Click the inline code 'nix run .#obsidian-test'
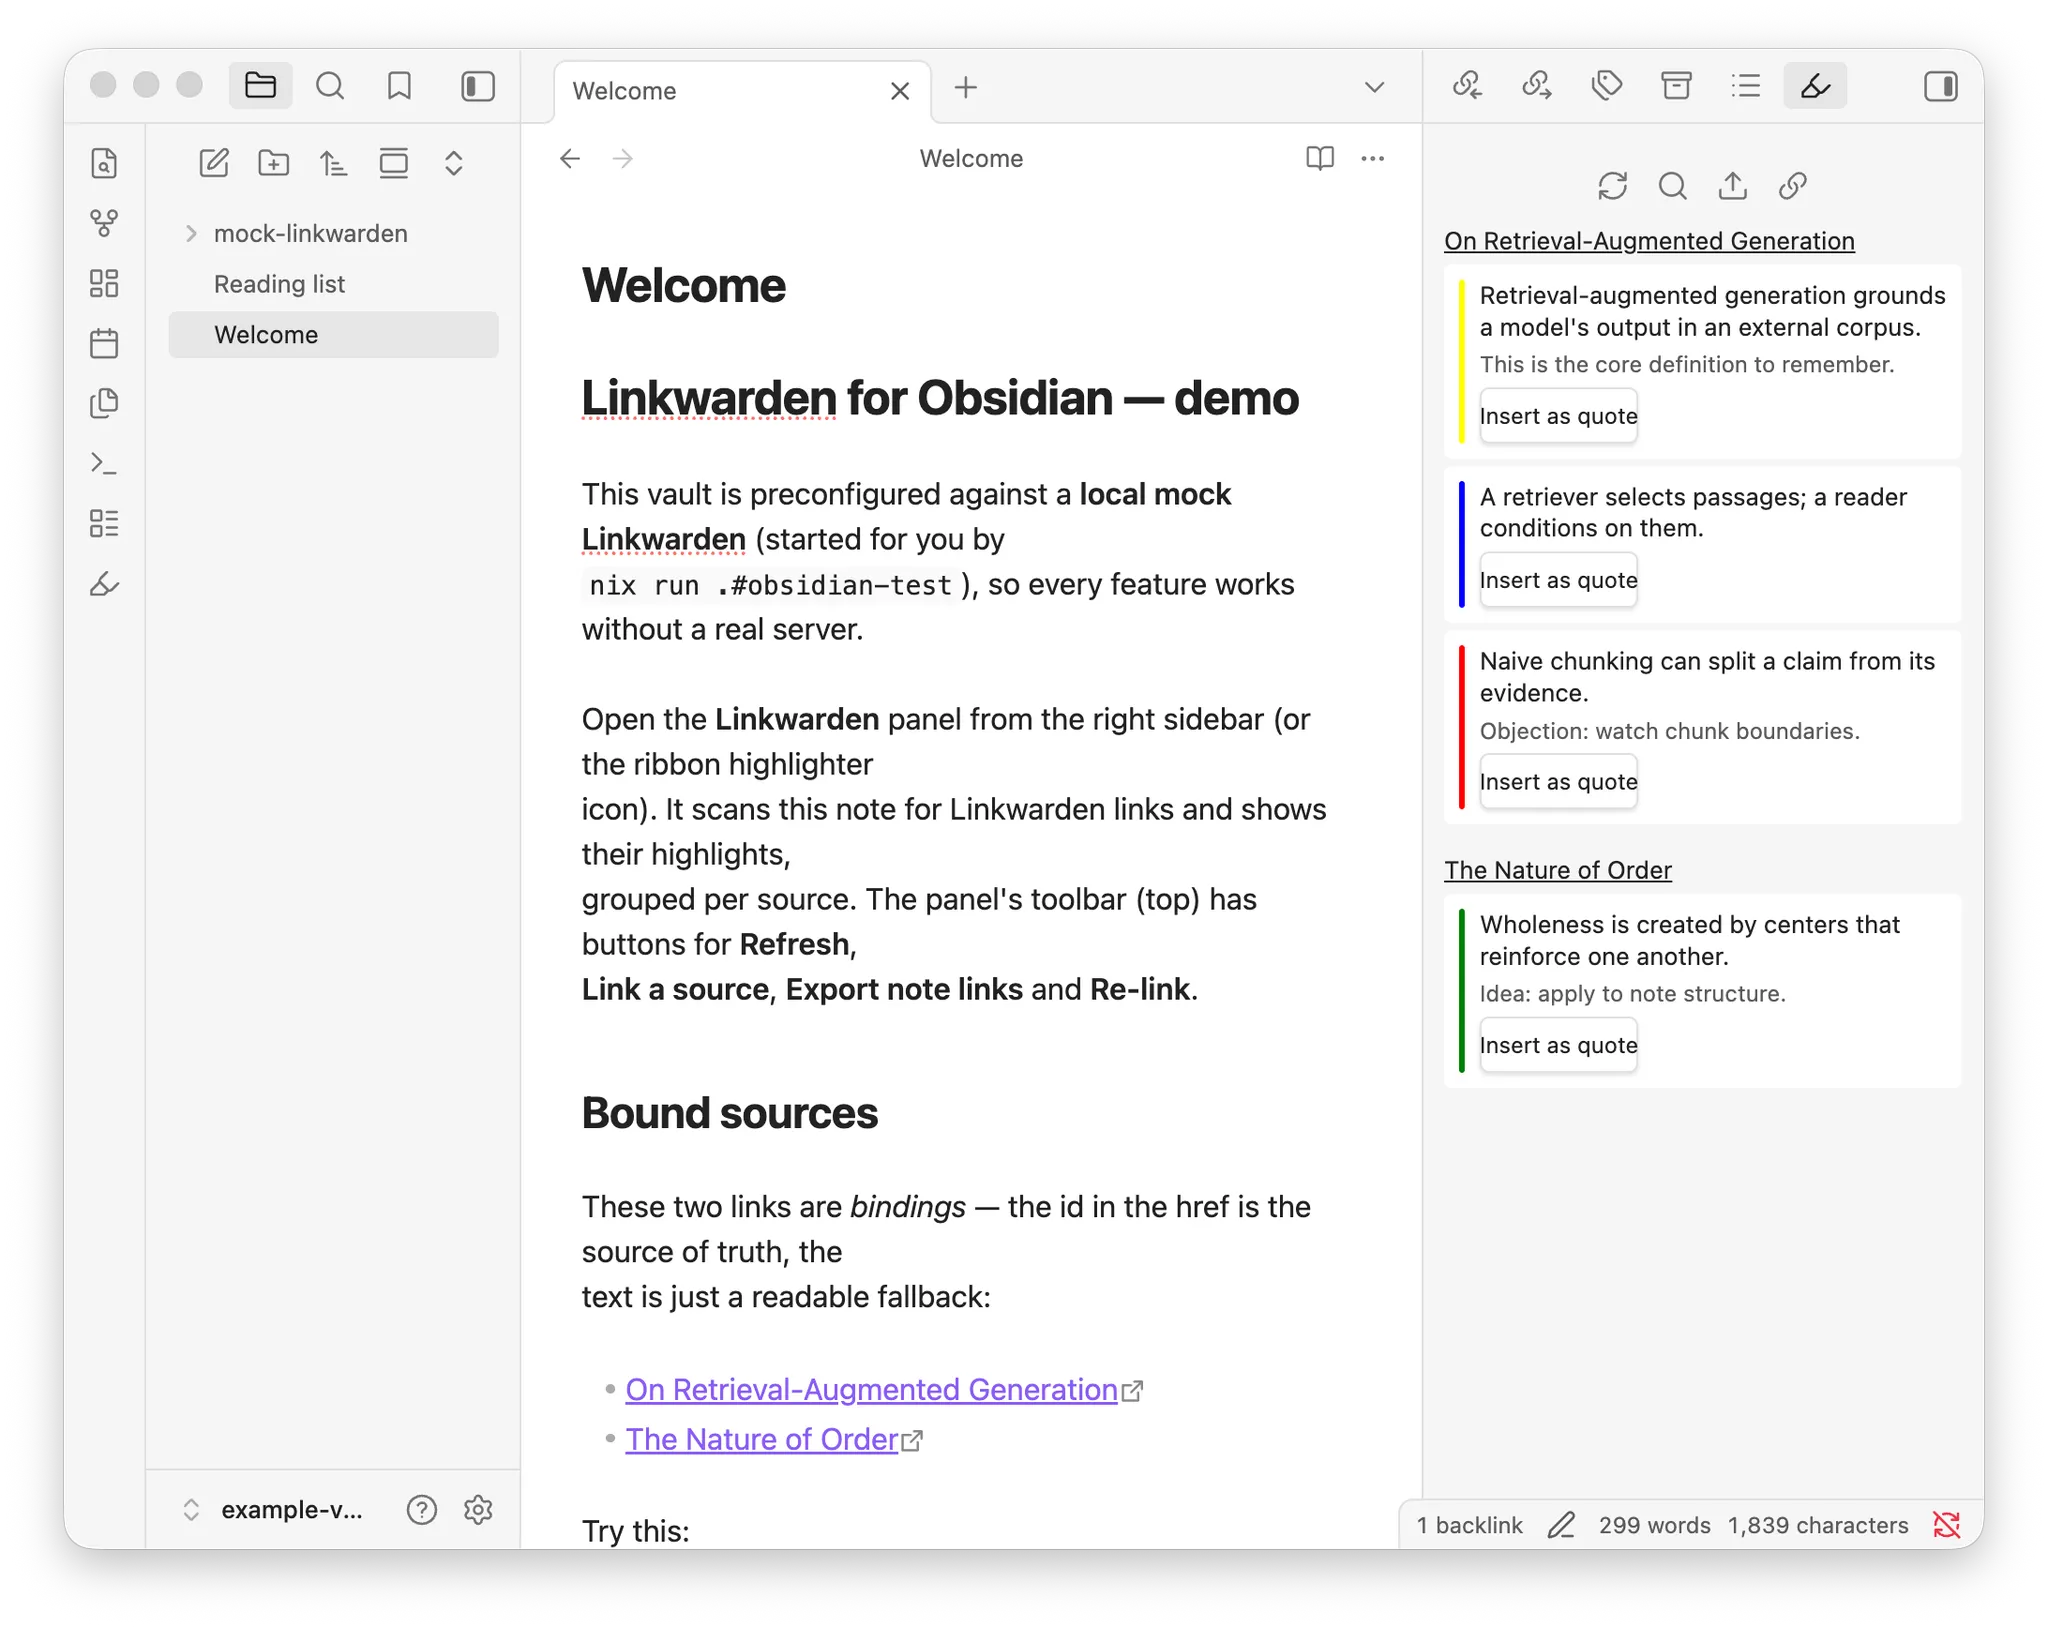The height and width of the screenshot is (1628, 2048). click(x=770, y=585)
